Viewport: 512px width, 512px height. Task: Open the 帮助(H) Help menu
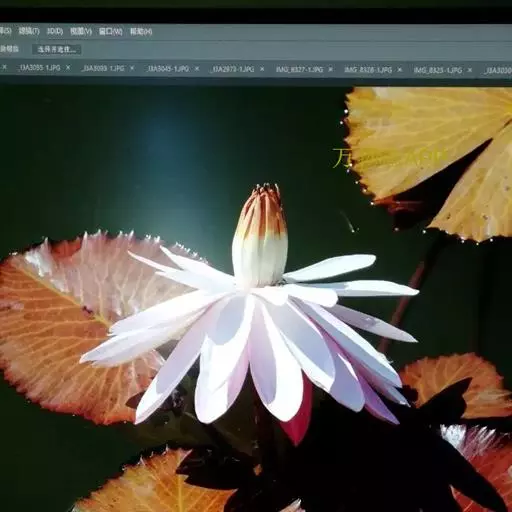141,32
